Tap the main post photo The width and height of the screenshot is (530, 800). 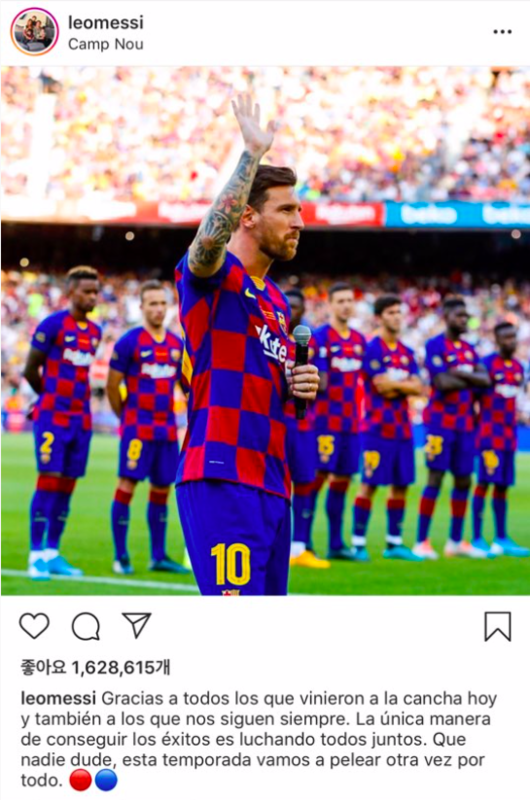(x=265, y=331)
